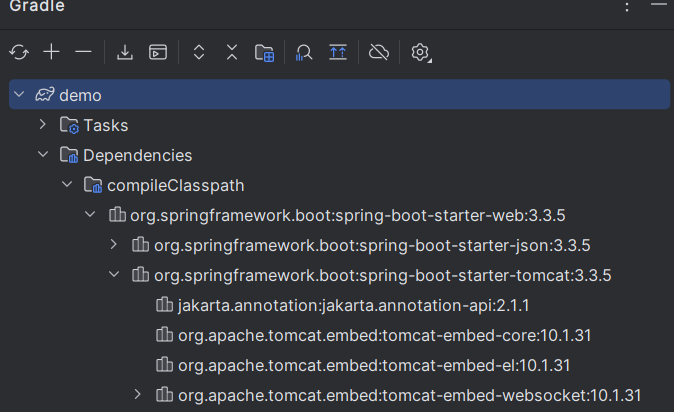Click the plus icon to link Gradle project

coord(52,52)
